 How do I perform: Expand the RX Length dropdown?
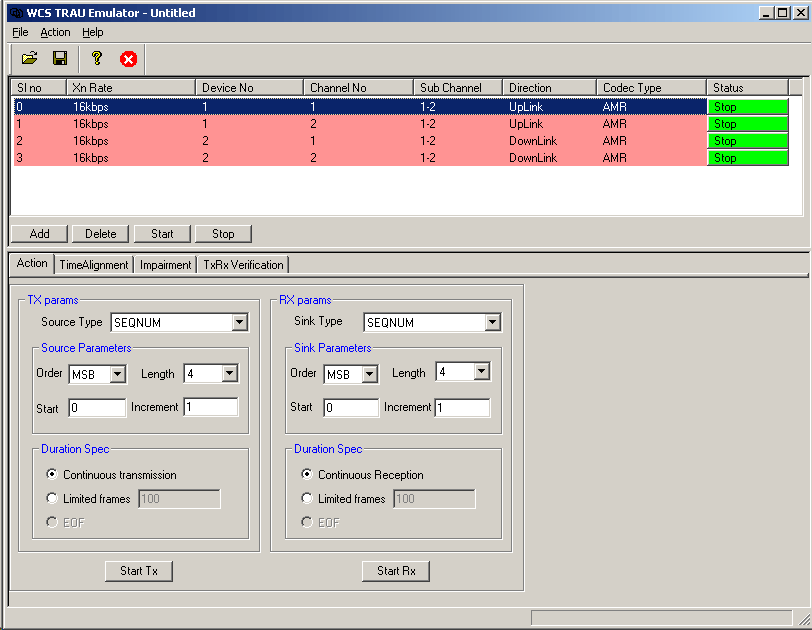click(482, 371)
